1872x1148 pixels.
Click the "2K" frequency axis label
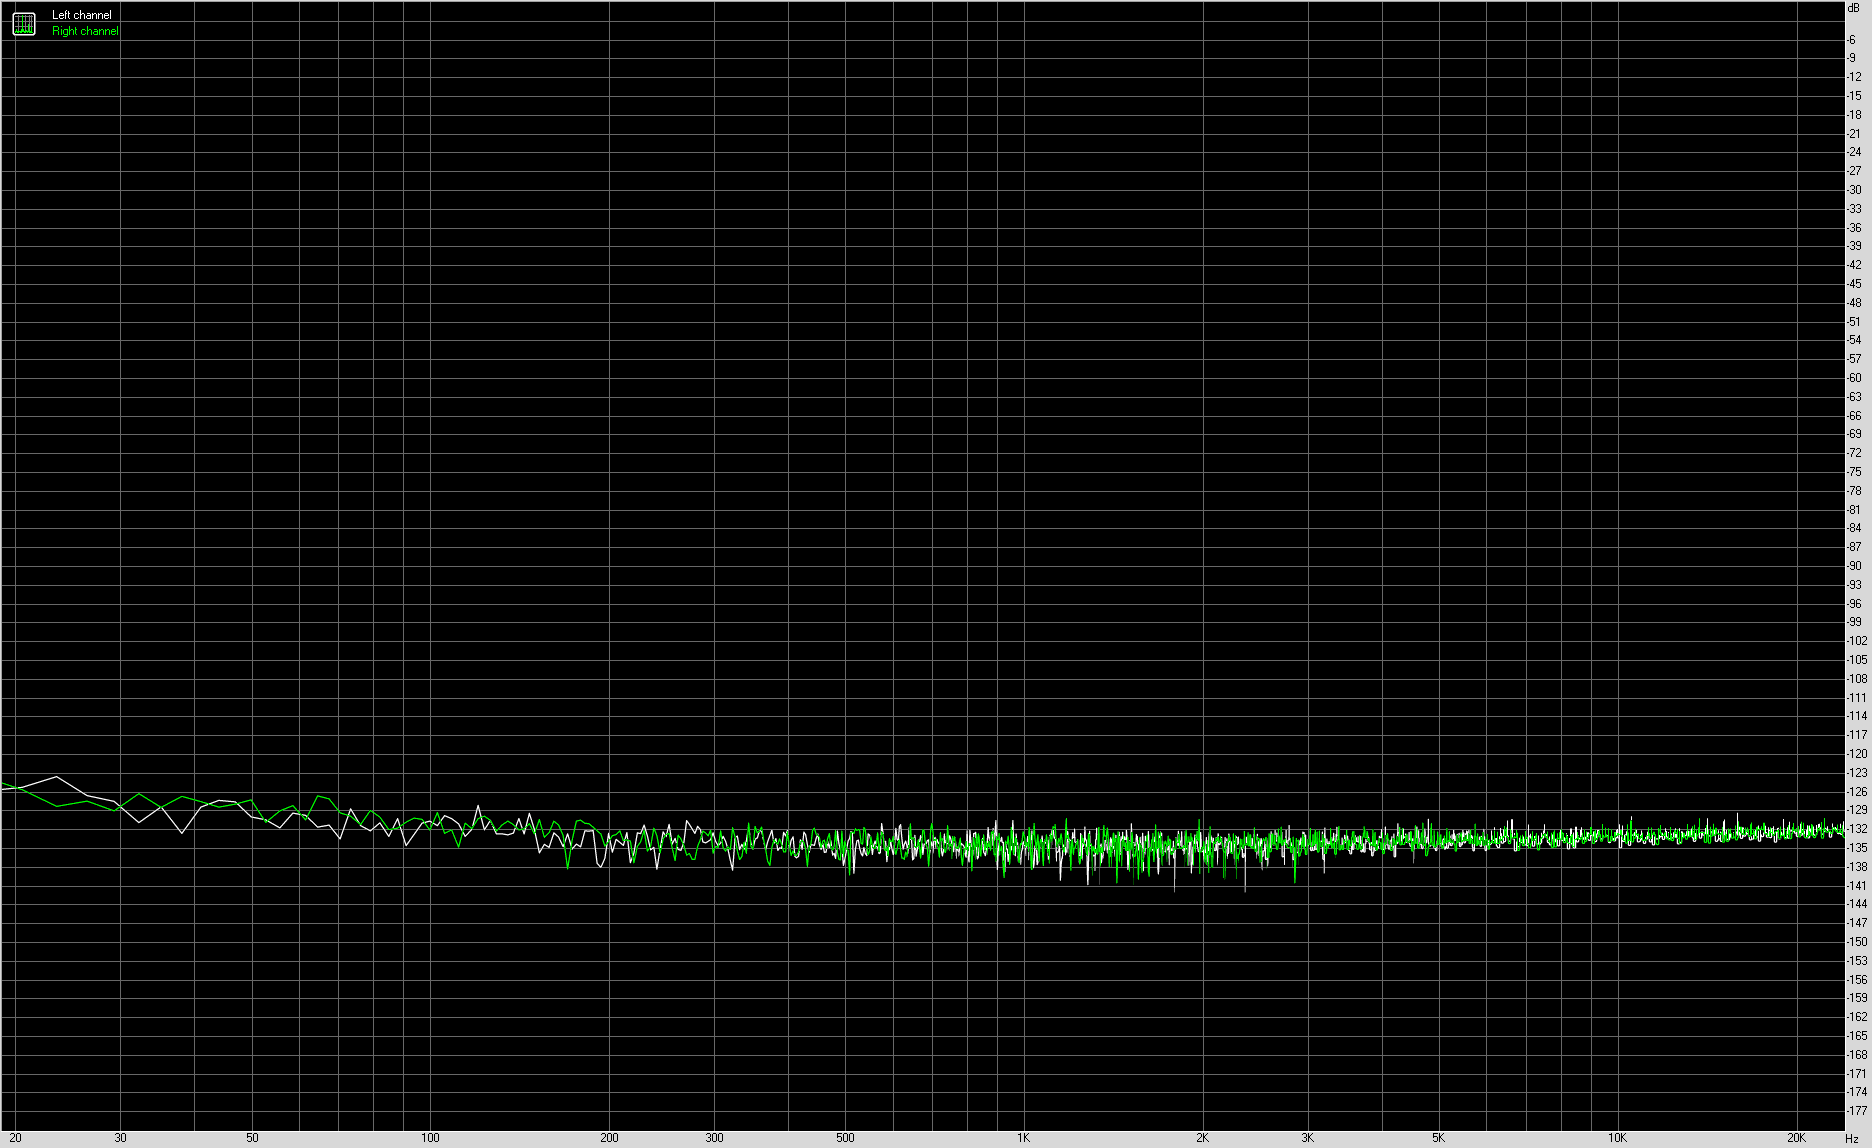click(1202, 1138)
